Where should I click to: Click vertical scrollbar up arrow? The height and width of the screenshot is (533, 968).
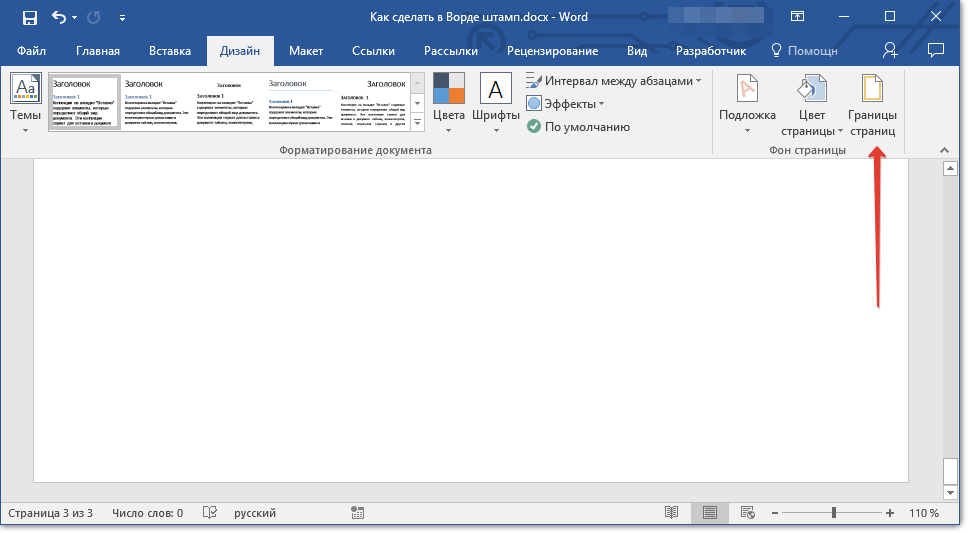951,169
